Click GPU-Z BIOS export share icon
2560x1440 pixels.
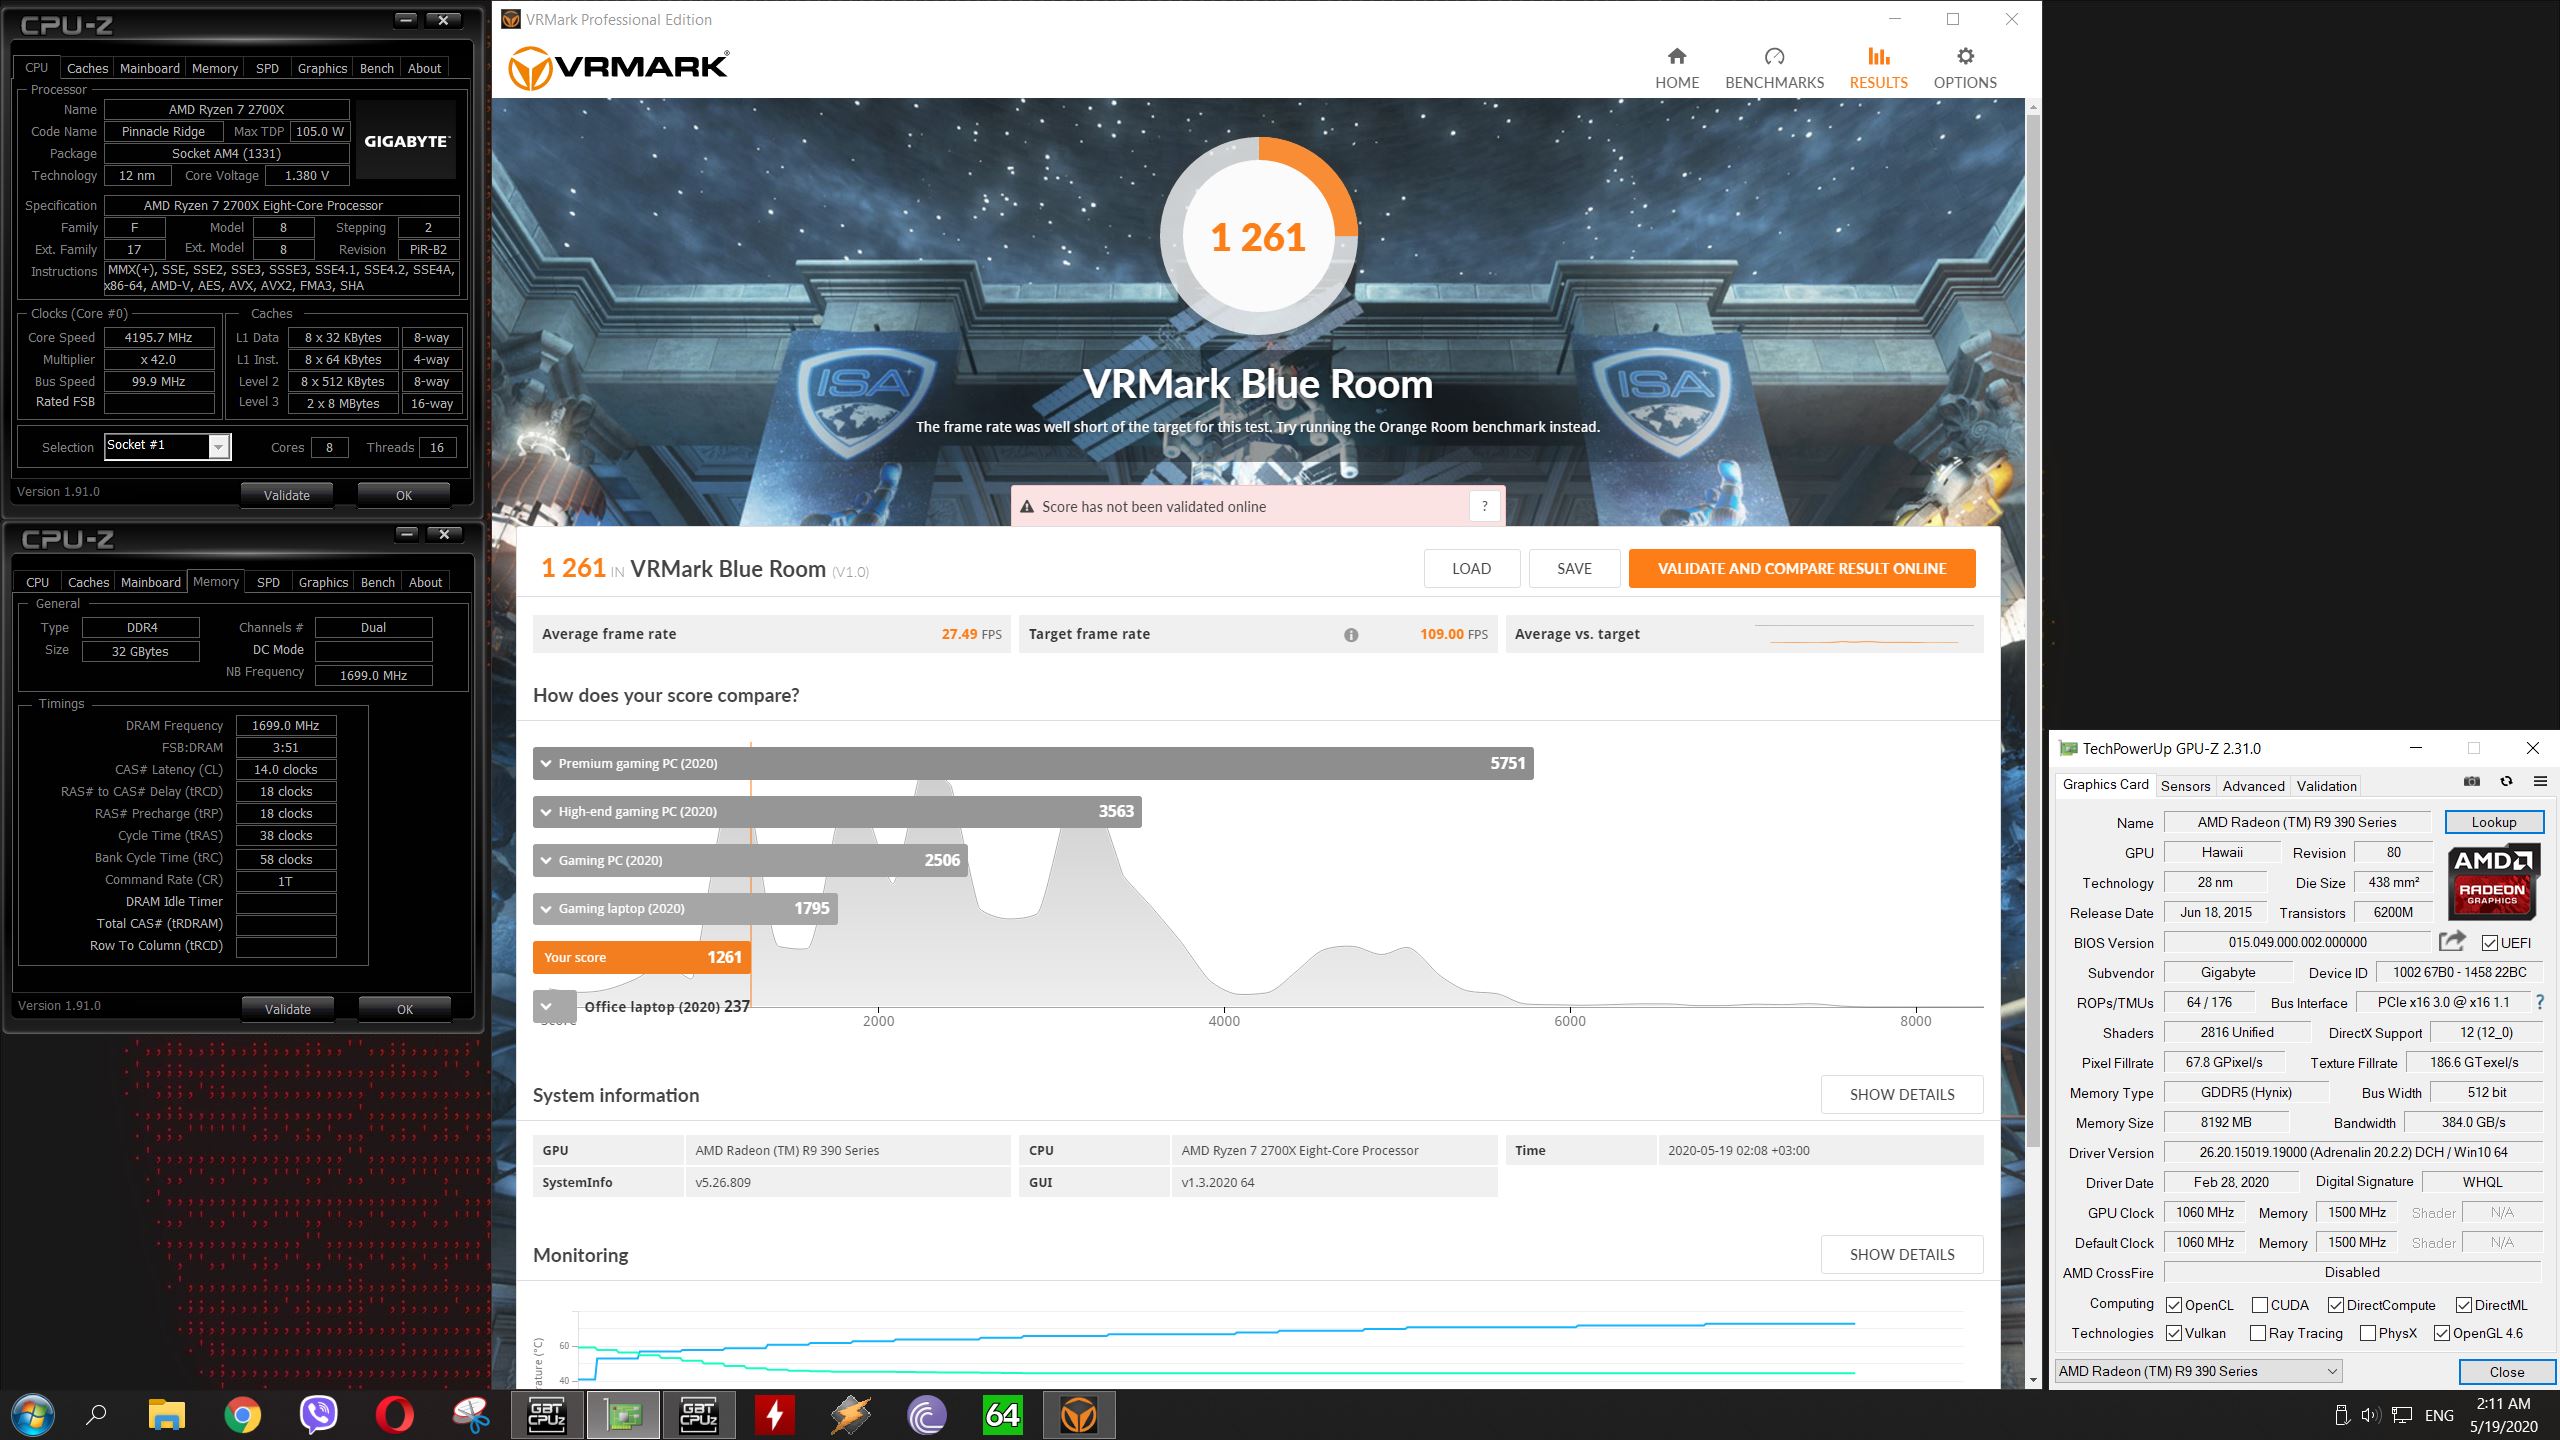click(x=2452, y=941)
